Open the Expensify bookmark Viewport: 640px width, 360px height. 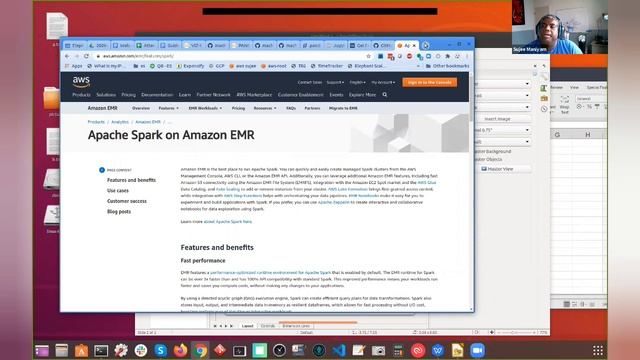[191, 66]
